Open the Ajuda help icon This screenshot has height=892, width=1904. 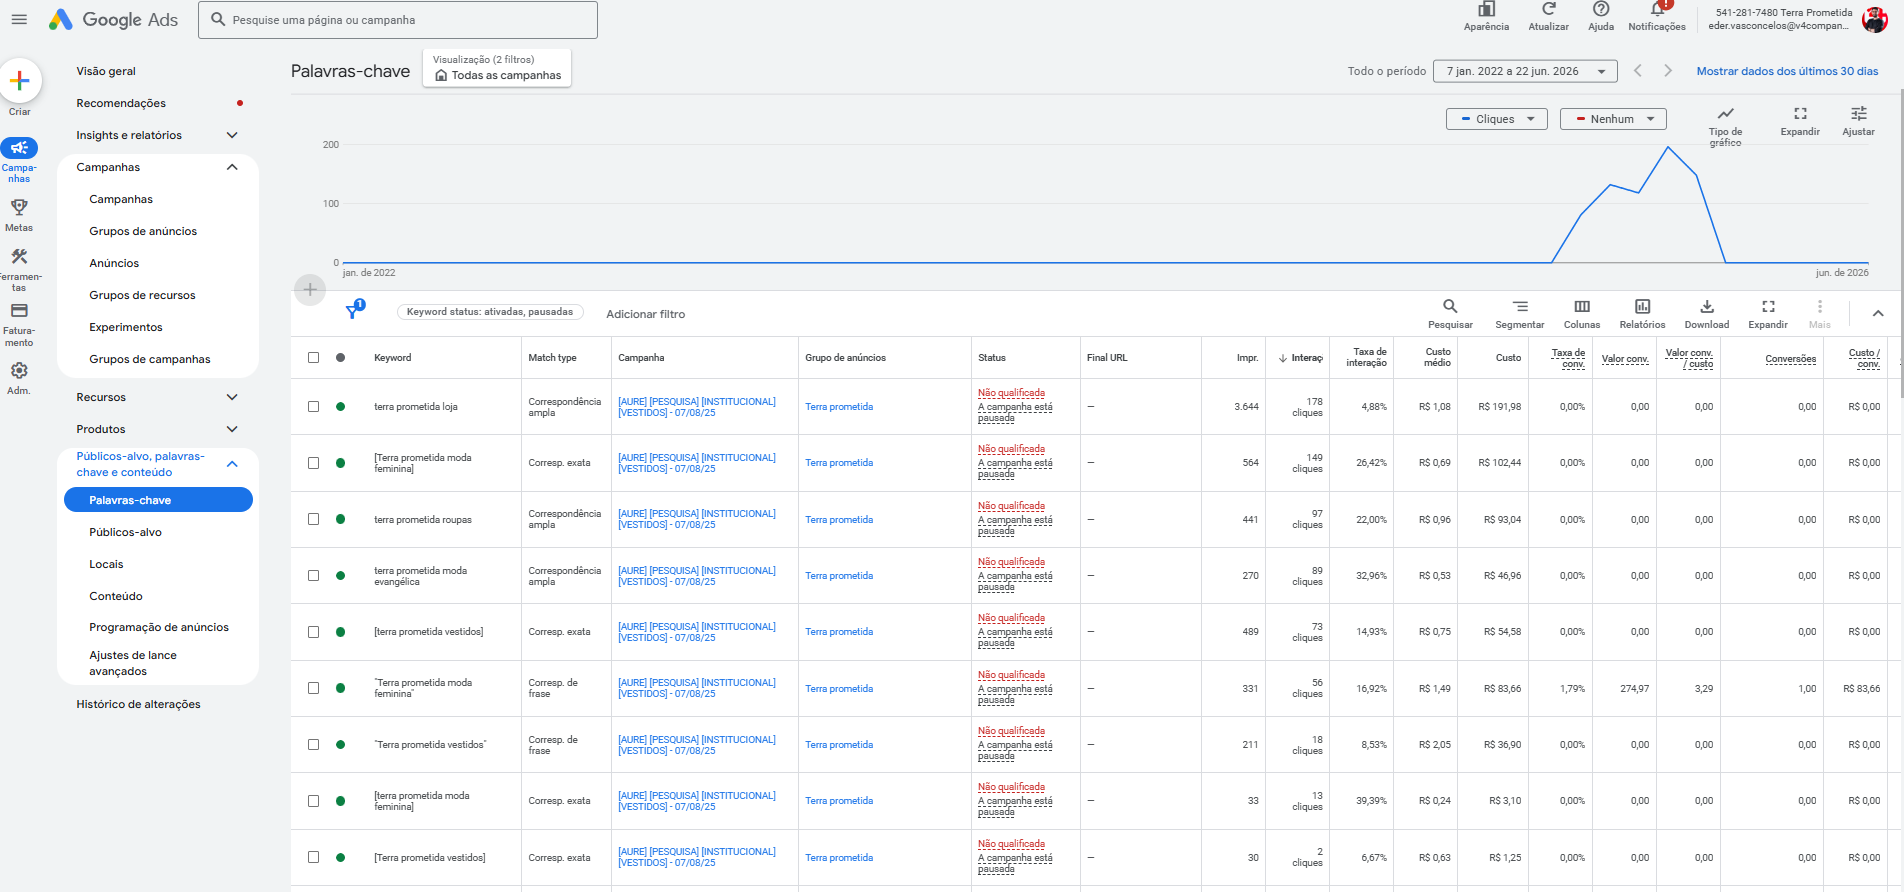1601,10
